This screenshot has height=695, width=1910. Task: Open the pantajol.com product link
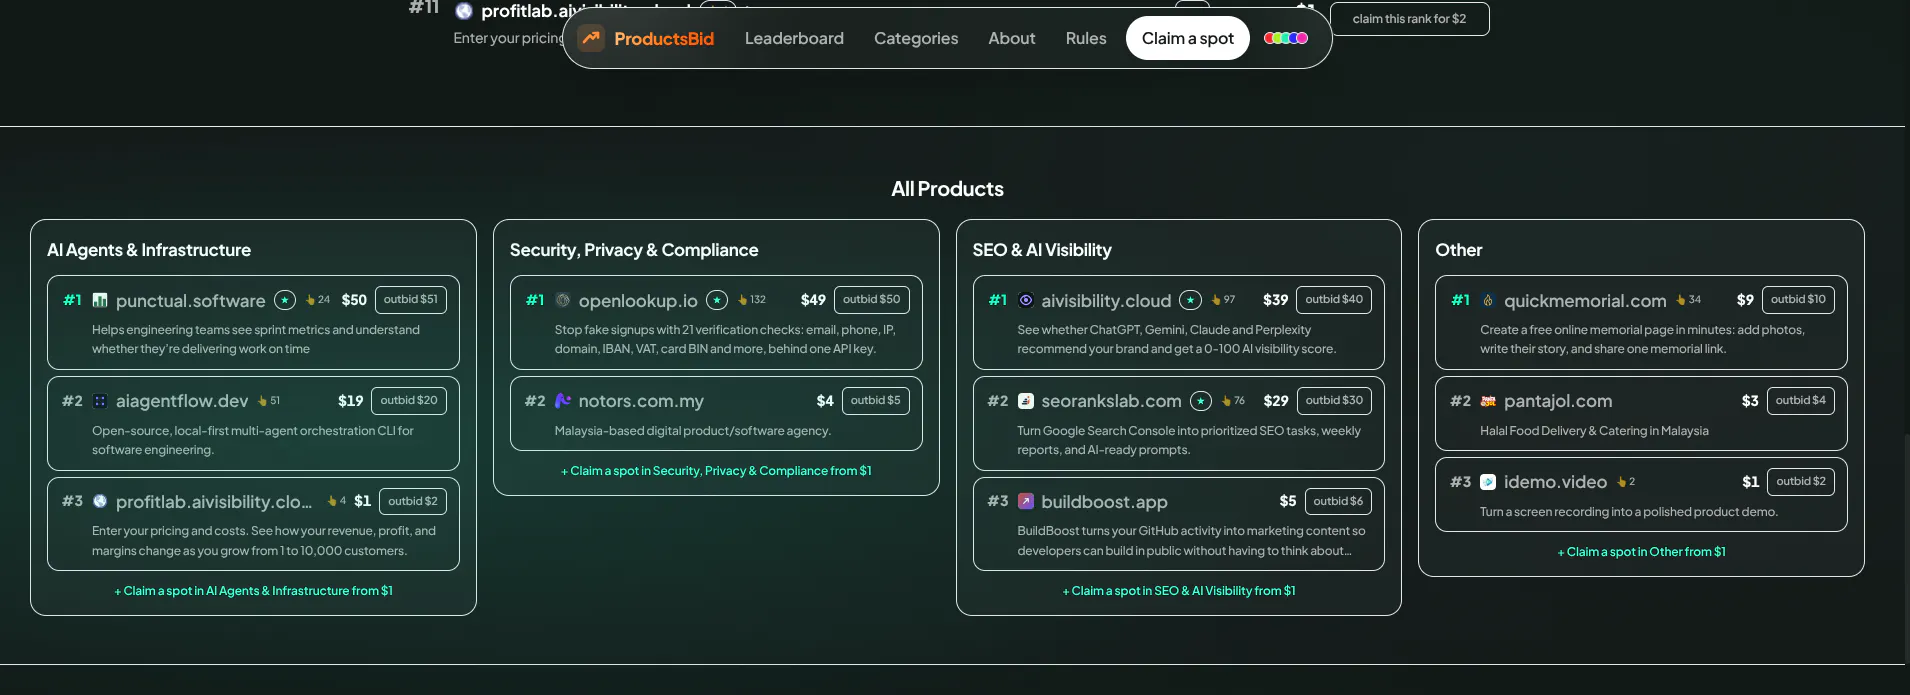point(1558,401)
